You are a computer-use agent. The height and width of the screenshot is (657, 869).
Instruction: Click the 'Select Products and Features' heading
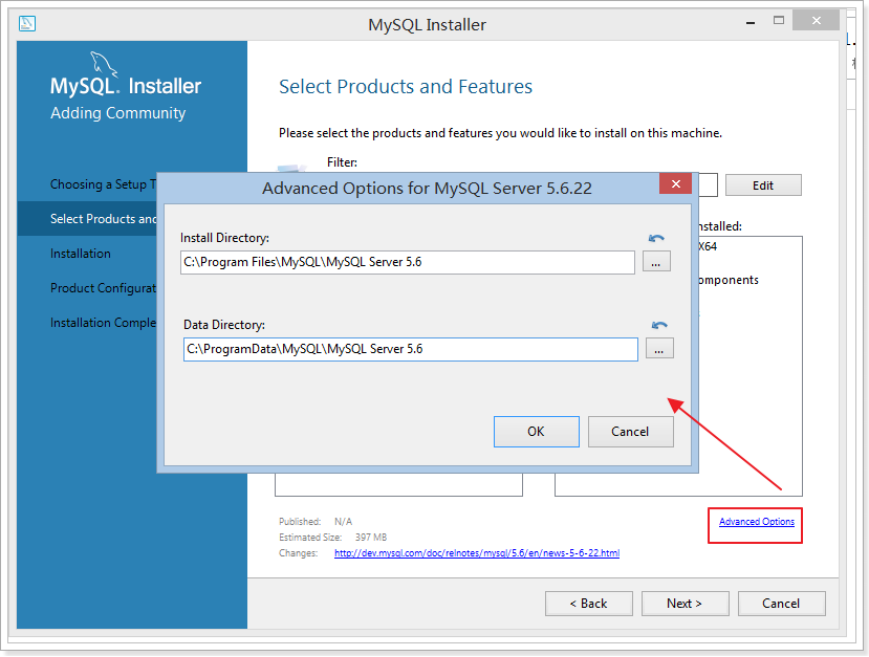(x=406, y=86)
